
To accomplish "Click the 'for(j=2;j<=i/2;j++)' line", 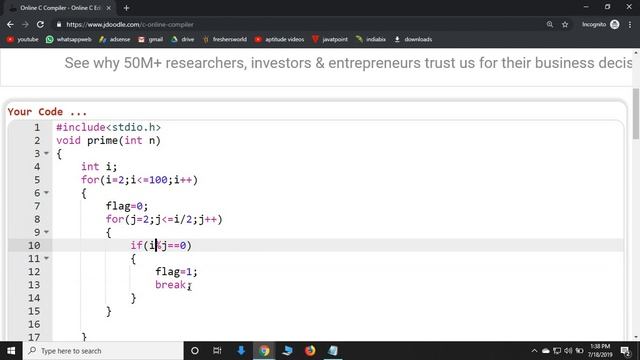I will click(x=164, y=219).
